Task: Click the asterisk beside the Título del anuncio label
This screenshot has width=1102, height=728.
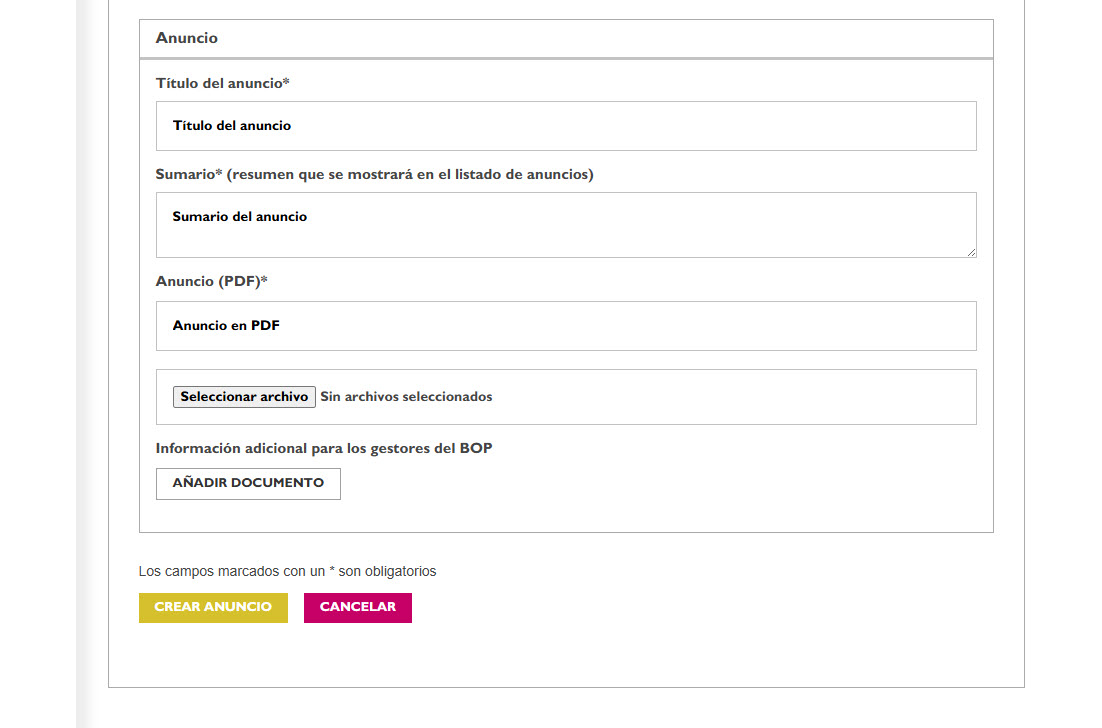Action: [x=286, y=82]
